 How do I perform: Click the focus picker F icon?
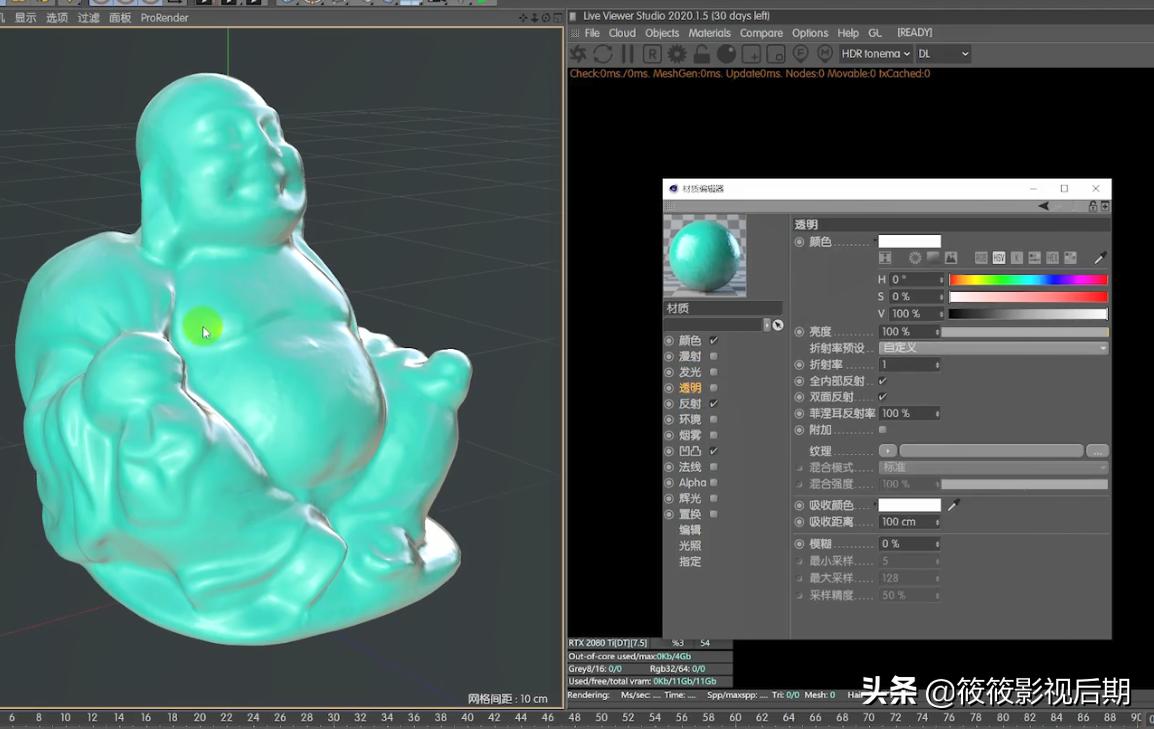click(801, 54)
